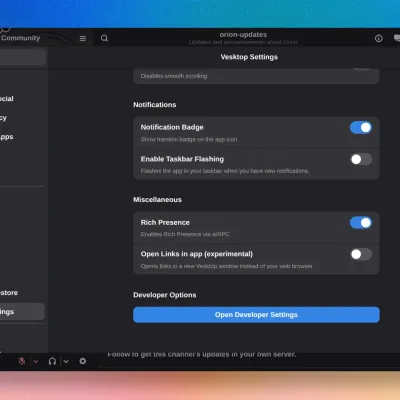Image resolution: width=400 pixels, height=400 pixels.
Task: Select the highlighted settings sidebar item
Action: pos(22,312)
